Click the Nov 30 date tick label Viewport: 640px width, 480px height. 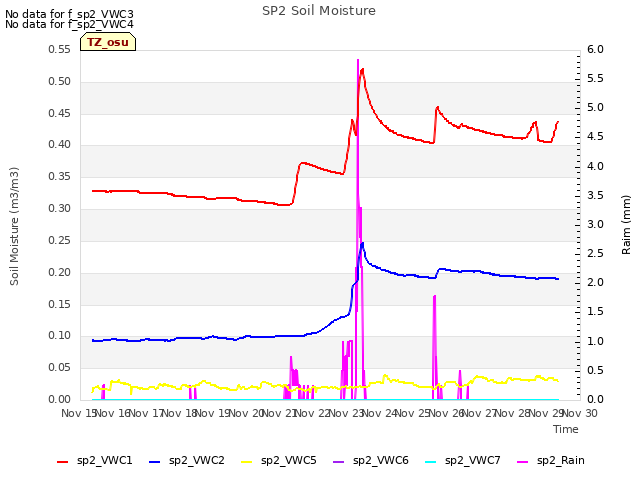point(580,413)
